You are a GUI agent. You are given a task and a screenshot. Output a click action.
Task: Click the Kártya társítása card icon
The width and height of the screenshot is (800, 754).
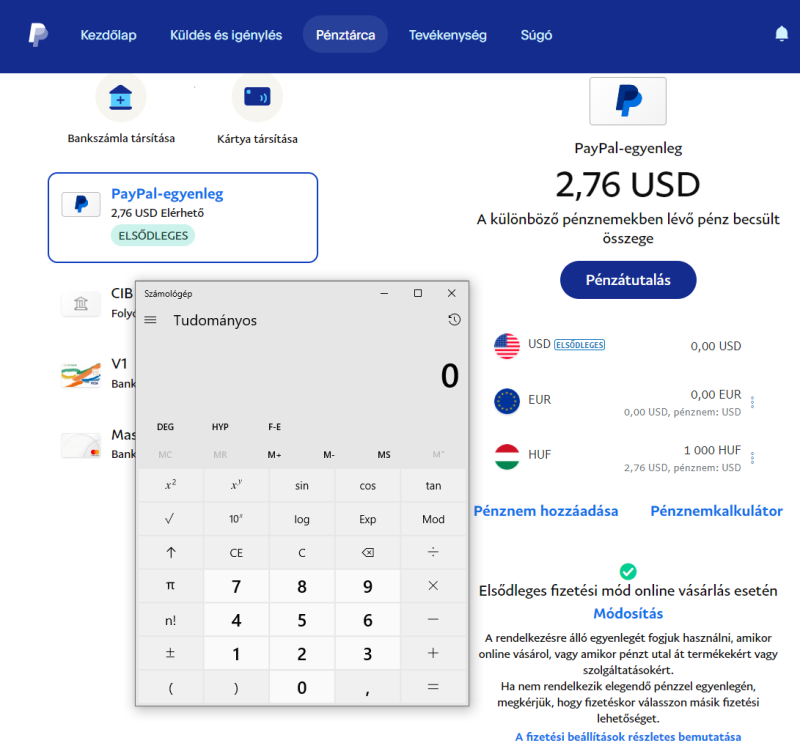257,98
